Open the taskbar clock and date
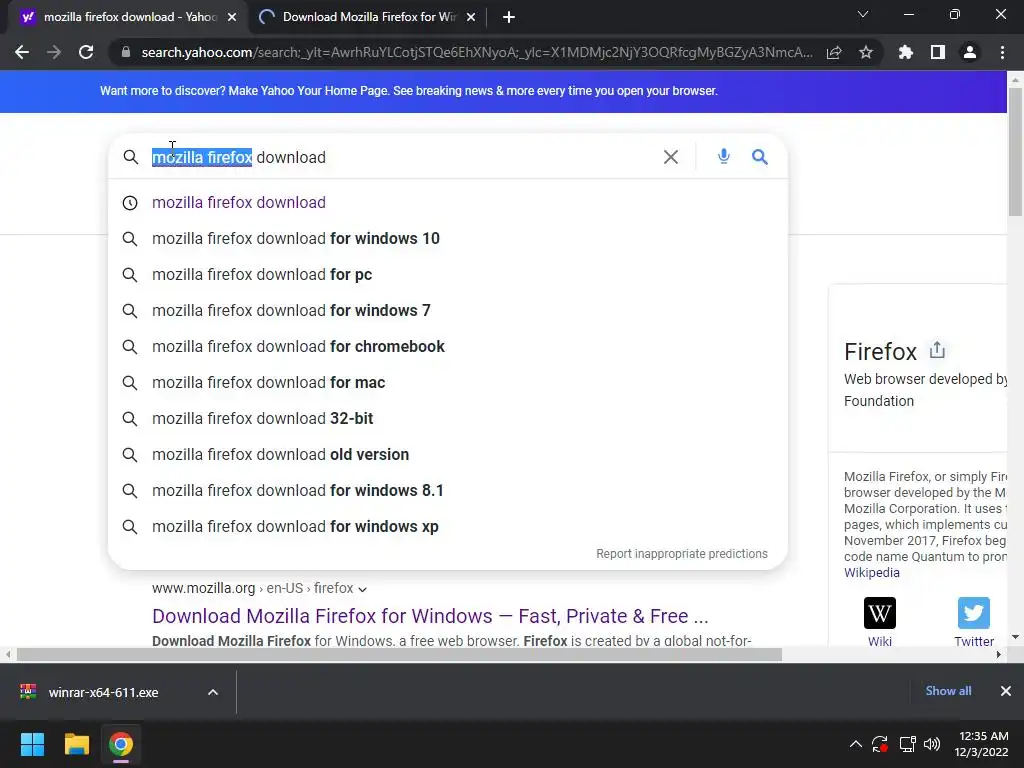1024x768 pixels. (984, 744)
